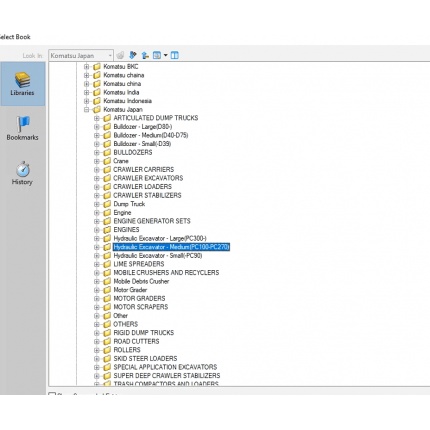430x430 pixels.
Task: Select CRAWLER LOADERS folder
Action: 142,187
